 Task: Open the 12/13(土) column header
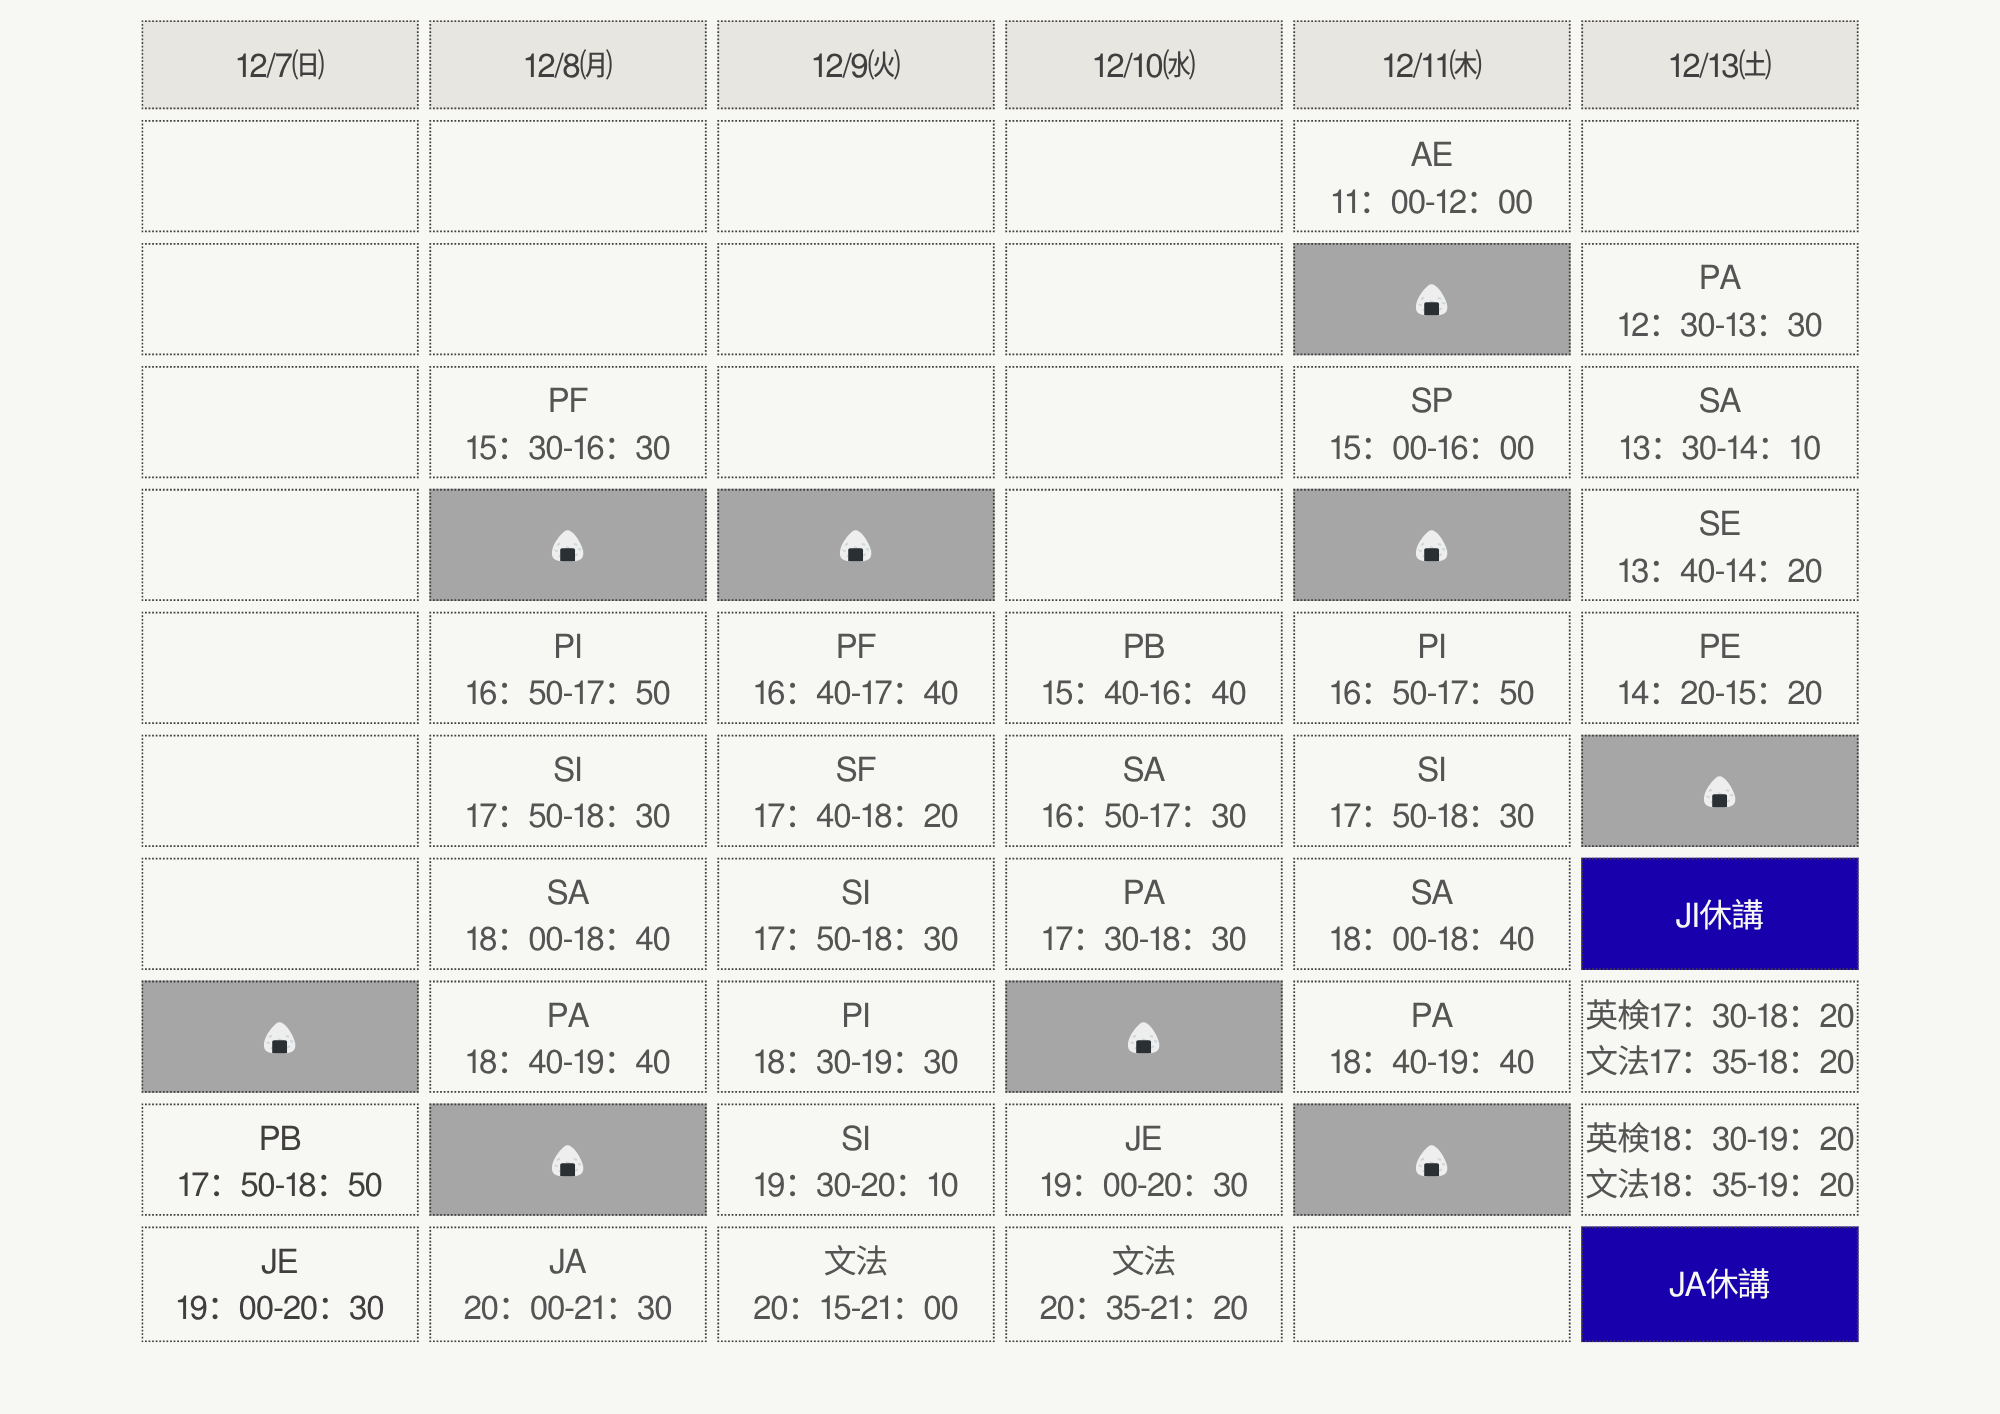[1719, 65]
